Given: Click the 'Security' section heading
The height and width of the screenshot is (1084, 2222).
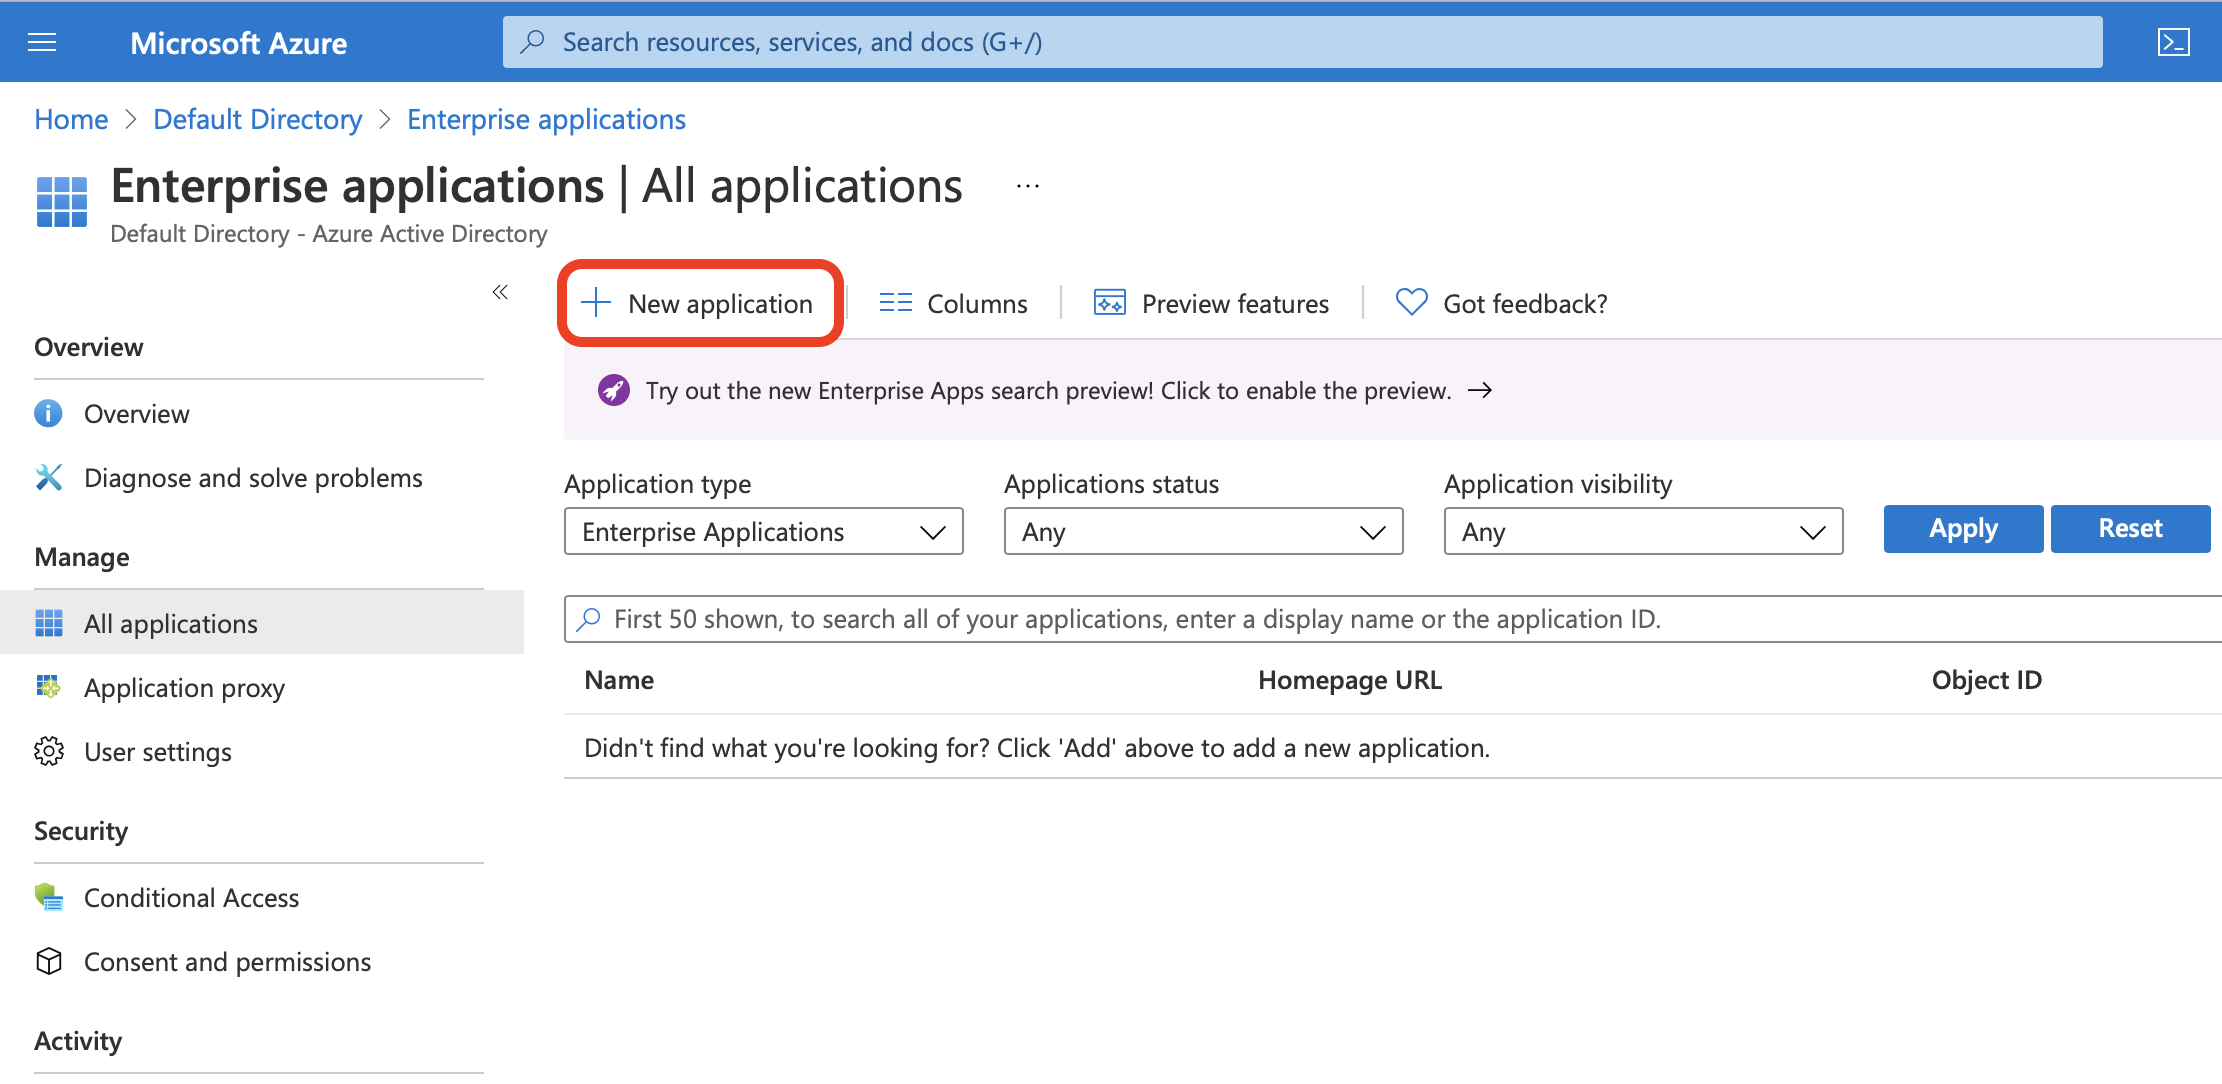Looking at the screenshot, I should (x=81, y=831).
